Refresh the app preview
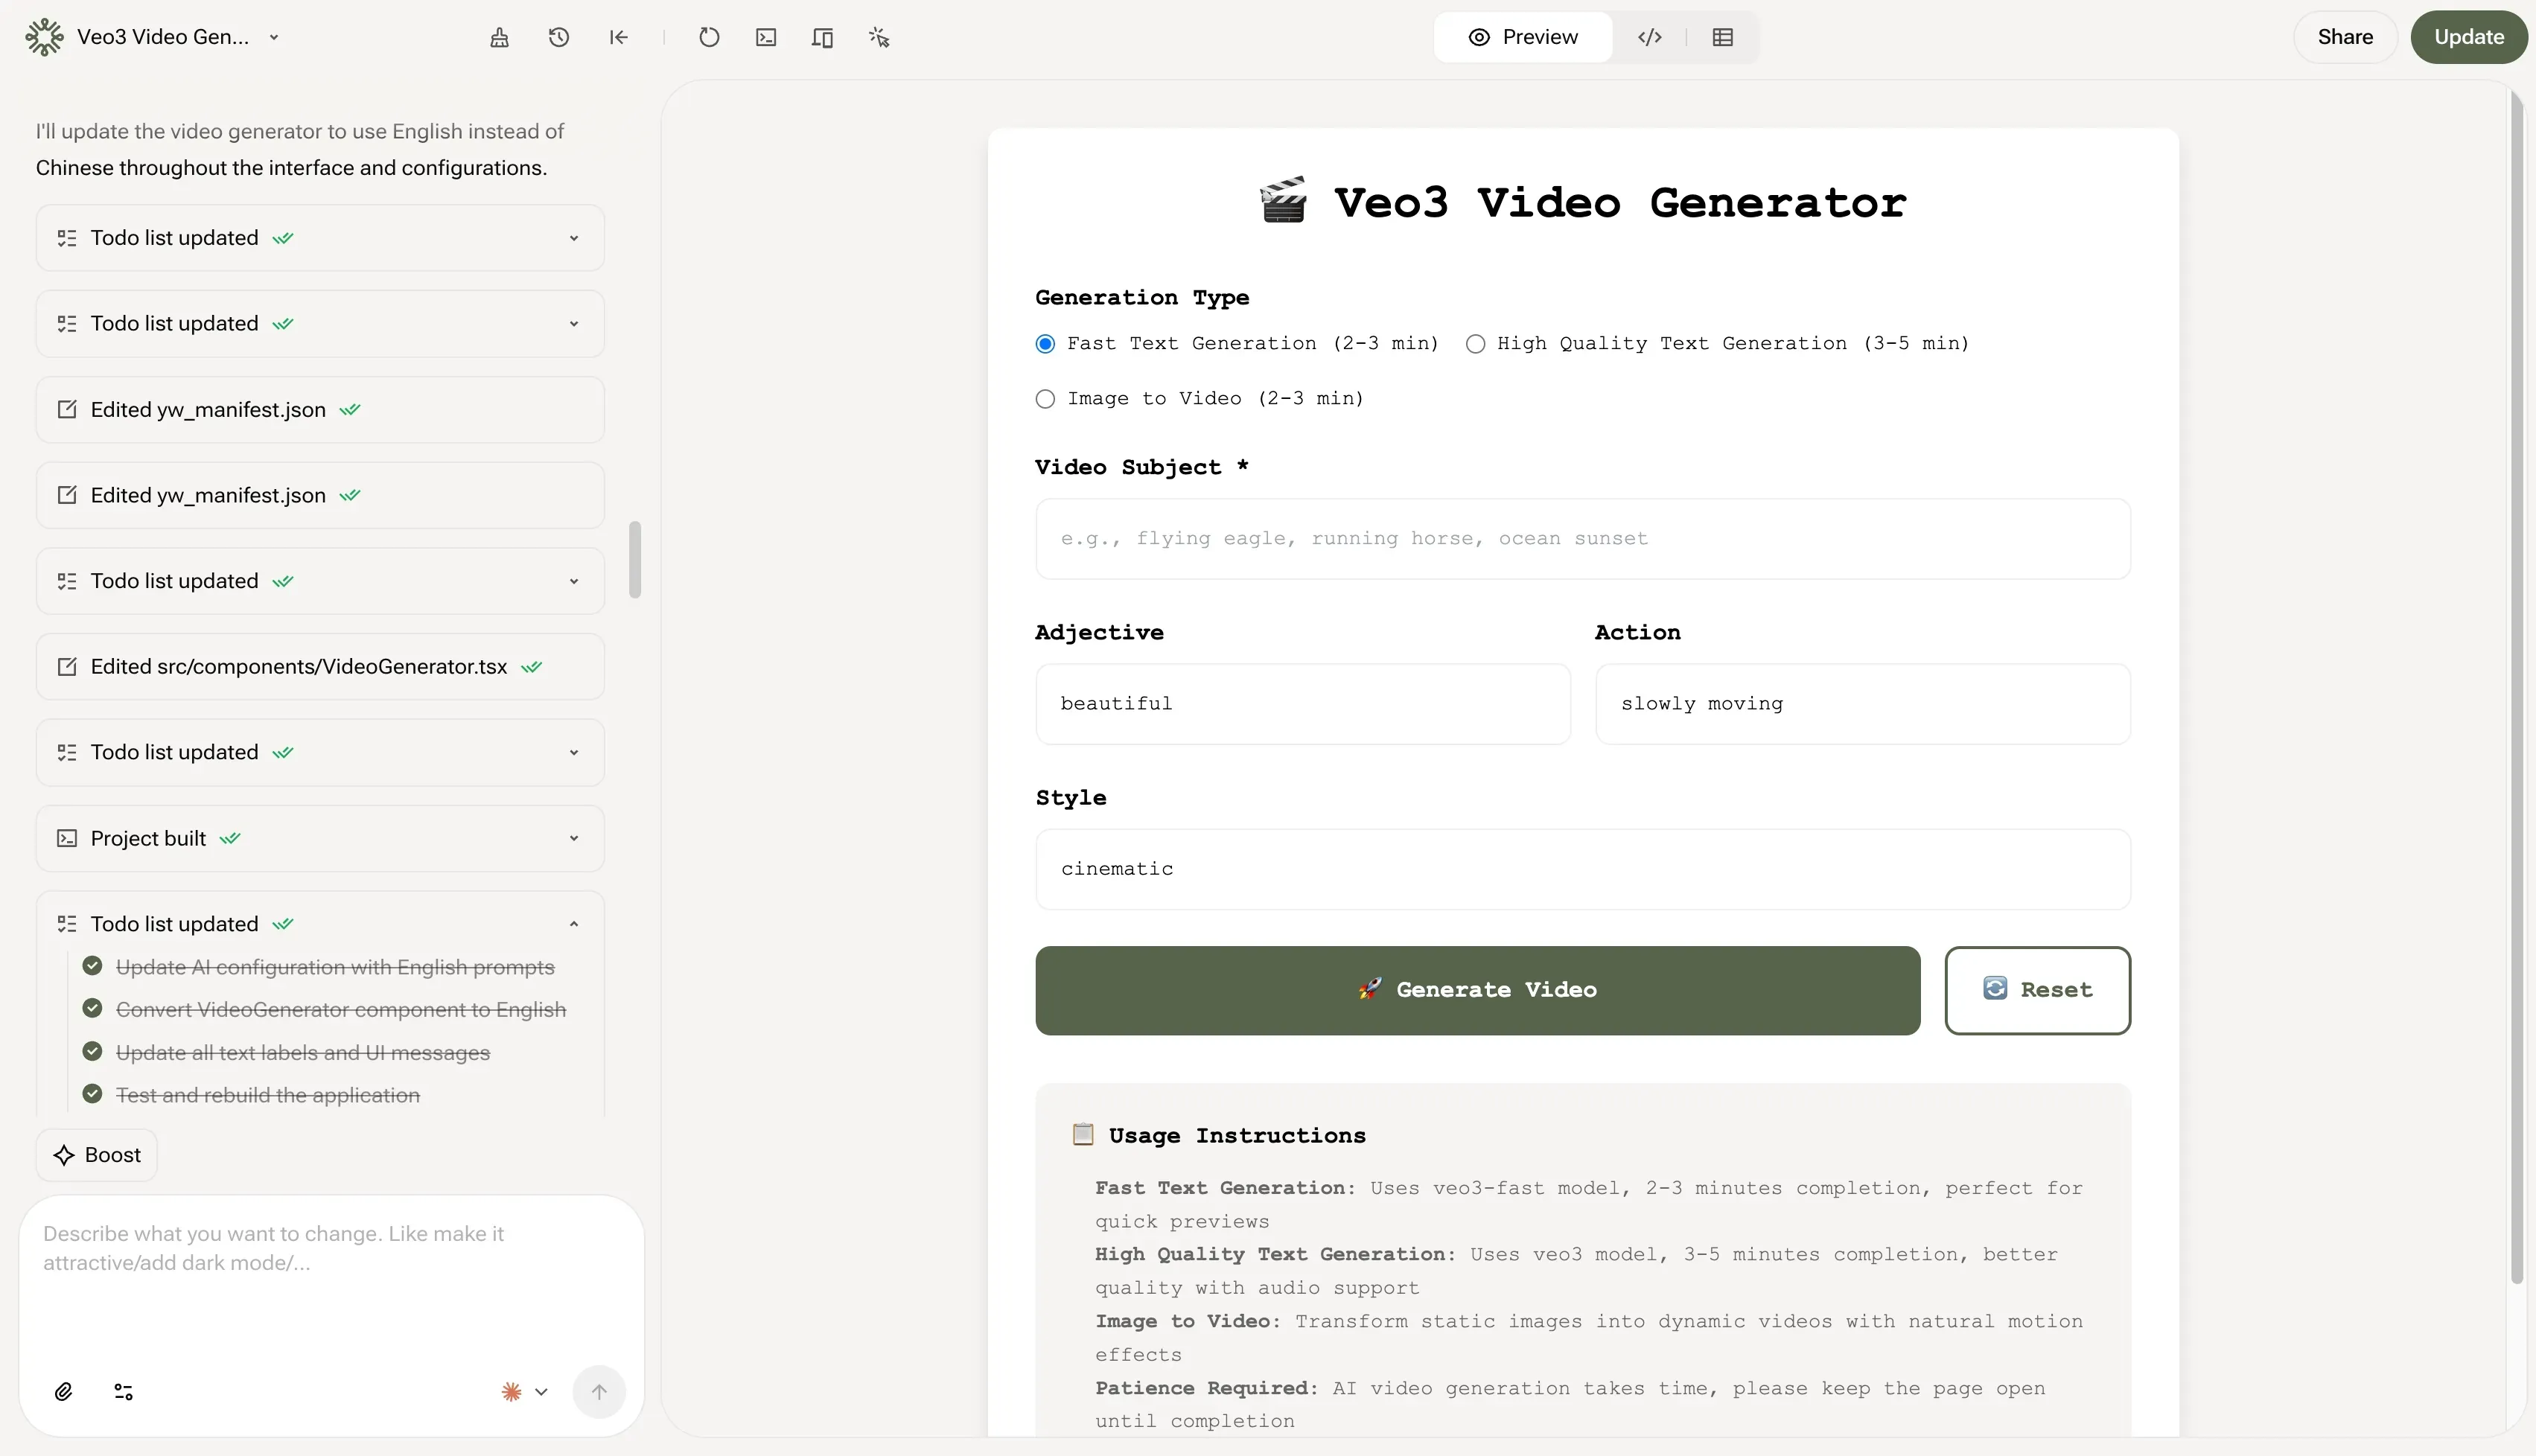 tap(709, 37)
